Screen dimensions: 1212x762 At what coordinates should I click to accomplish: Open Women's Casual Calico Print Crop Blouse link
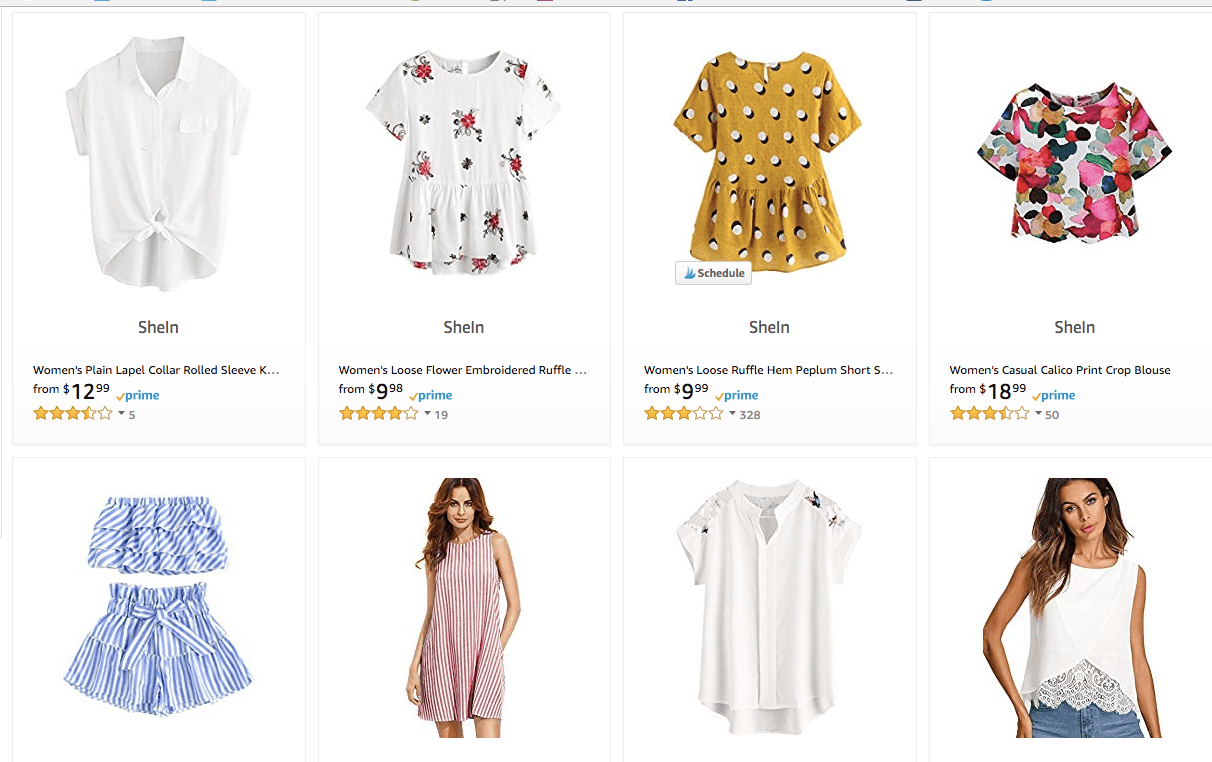(x=1059, y=370)
